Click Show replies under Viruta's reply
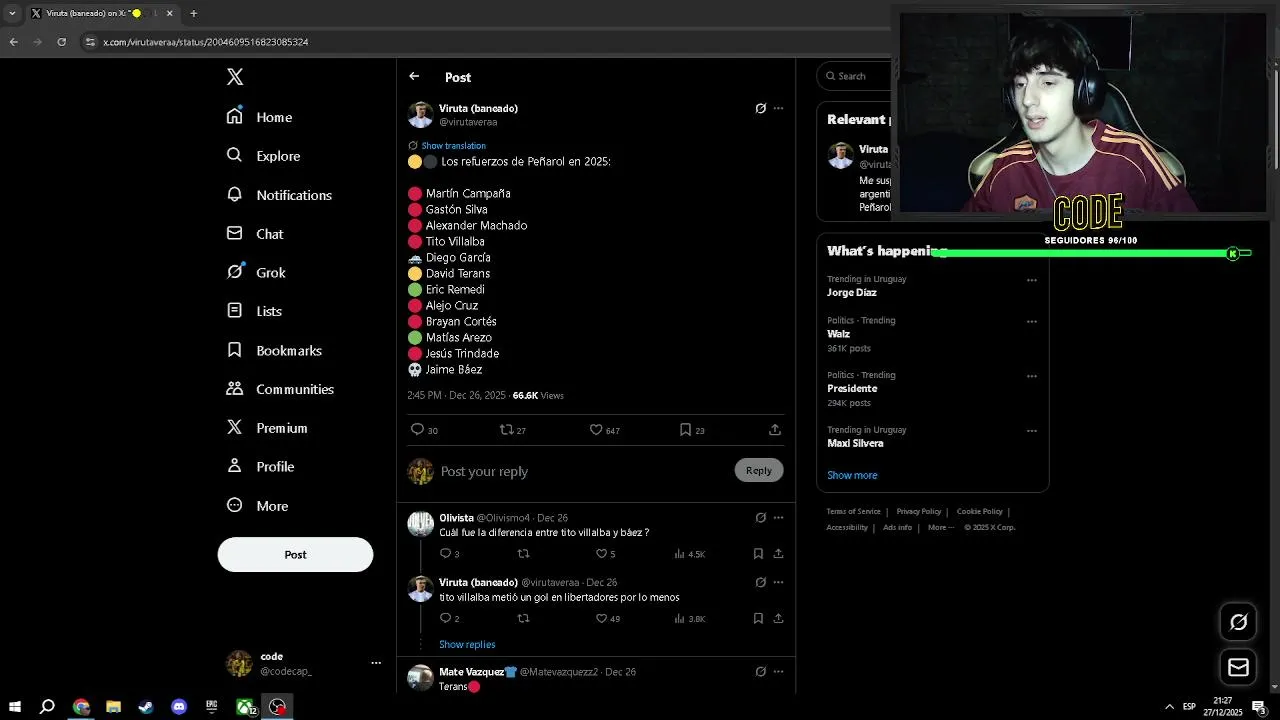The width and height of the screenshot is (1280, 720). coord(467,645)
